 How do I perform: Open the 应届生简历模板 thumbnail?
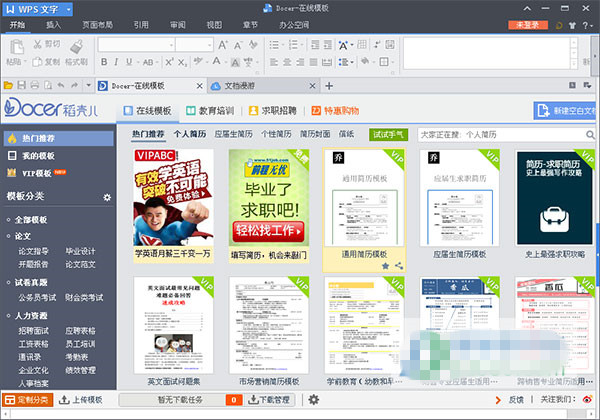pyautogui.click(x=459, y=197)
